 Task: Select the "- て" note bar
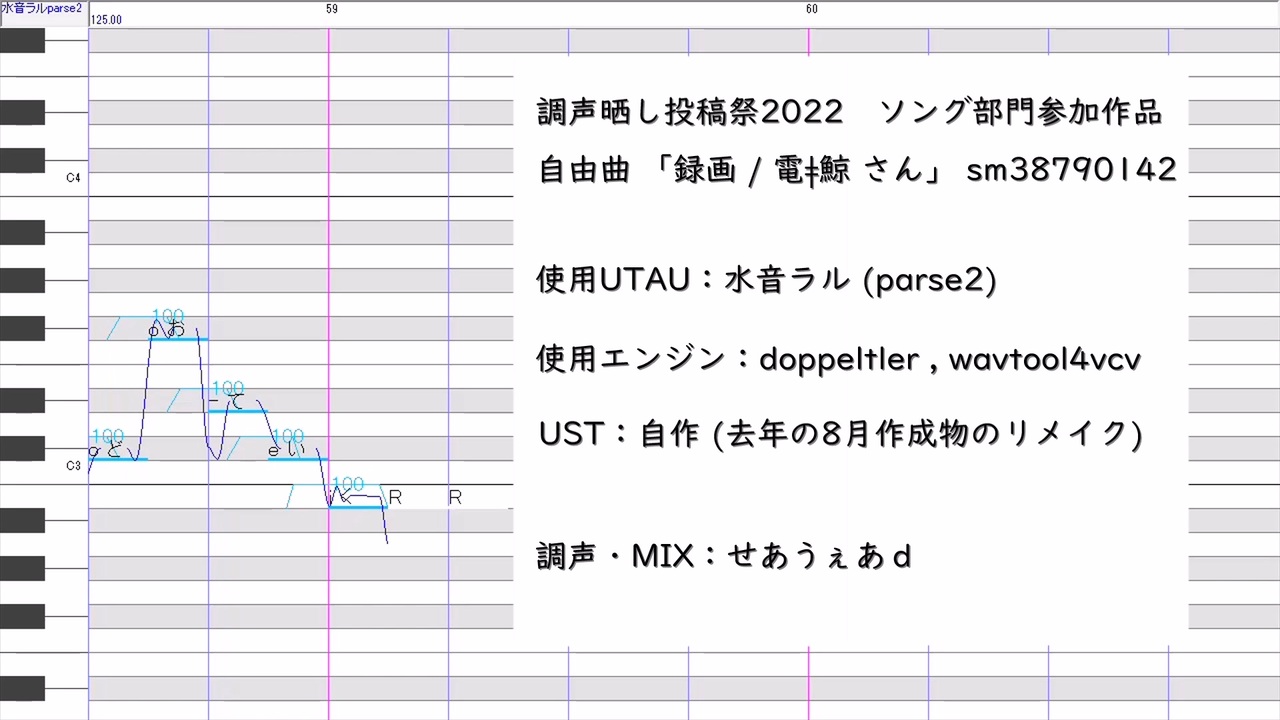tap(238, 410)
